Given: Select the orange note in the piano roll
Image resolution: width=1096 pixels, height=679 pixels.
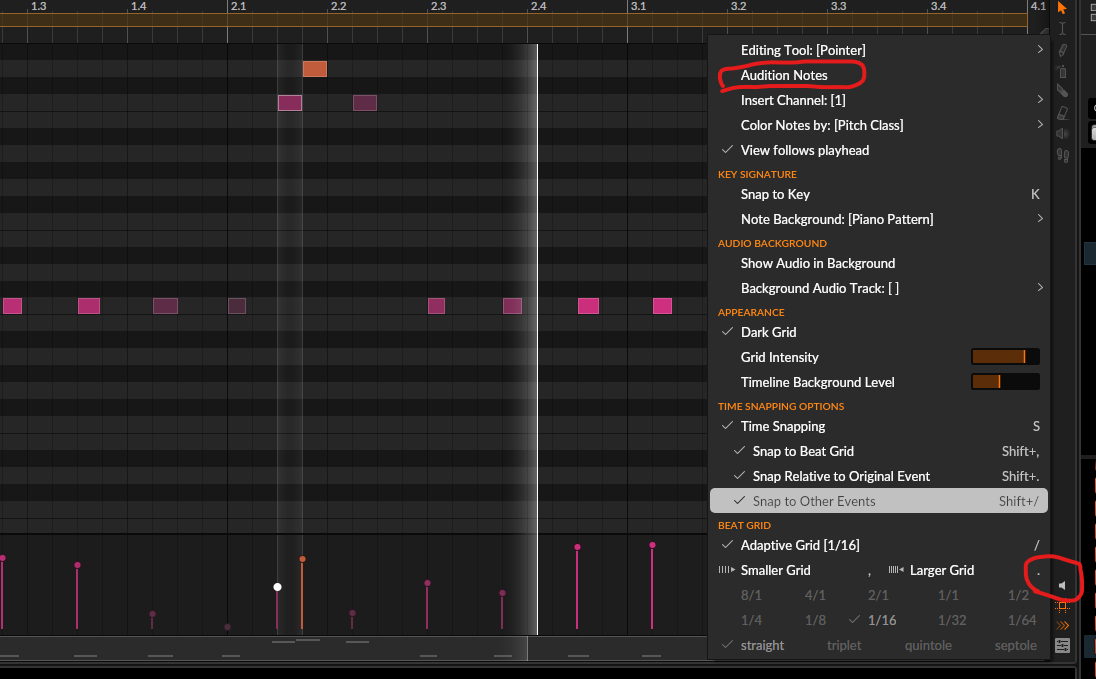Looking at the screenshot, I should click(x=315, y=69).
